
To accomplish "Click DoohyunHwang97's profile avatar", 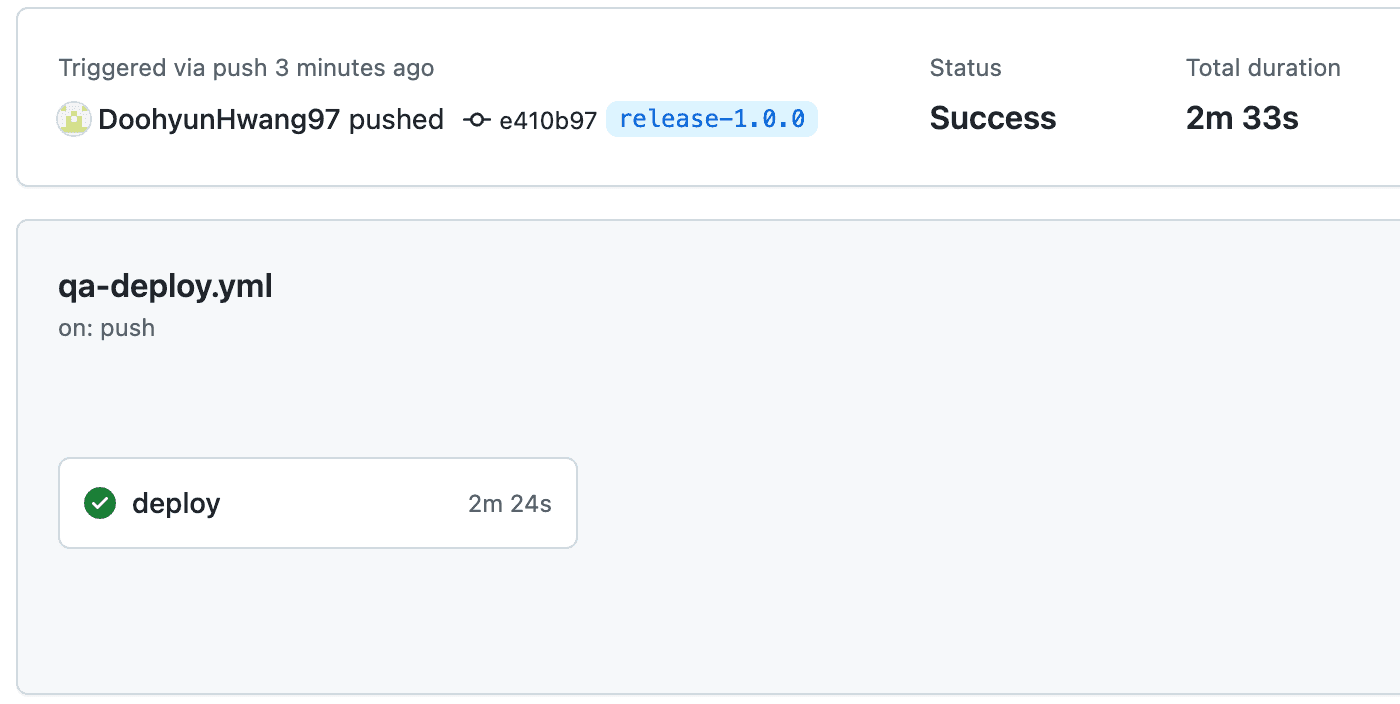I will tap(74, 119).
